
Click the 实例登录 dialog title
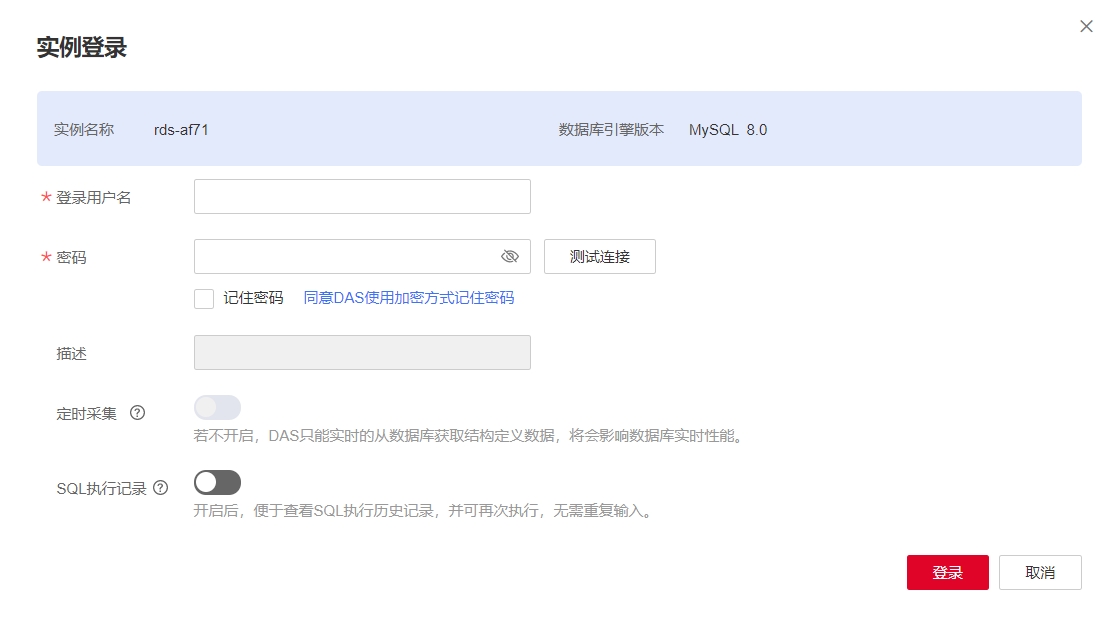82,47
